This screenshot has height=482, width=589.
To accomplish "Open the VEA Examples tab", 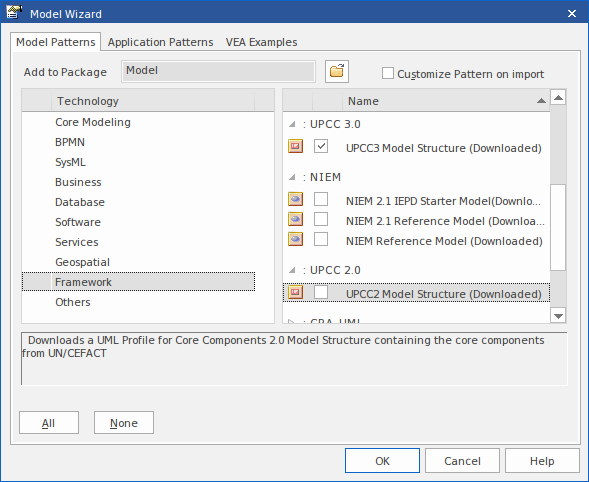I will point(261,42).
